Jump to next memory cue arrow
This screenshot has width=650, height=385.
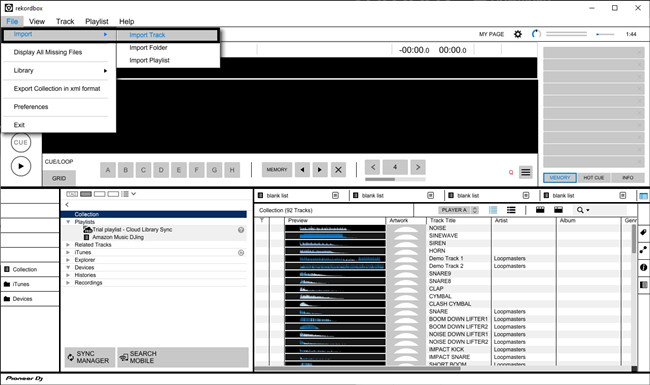click(320, 170)
